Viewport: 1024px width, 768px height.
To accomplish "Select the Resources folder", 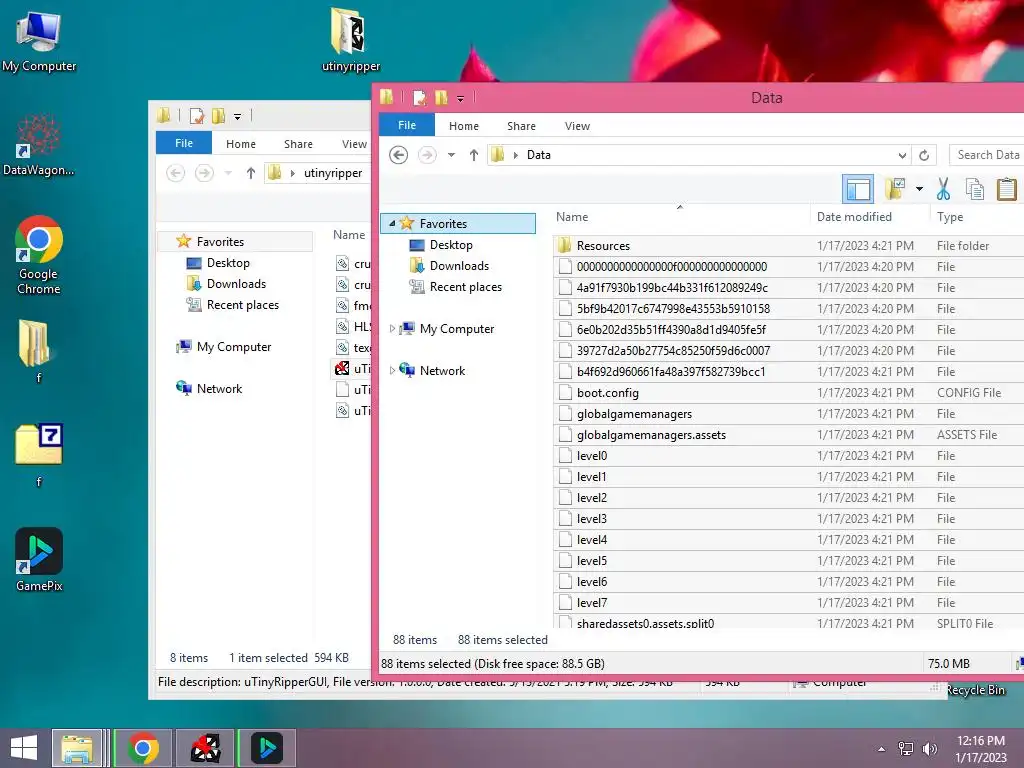I will pyautogui.click(x=788, y=246).
